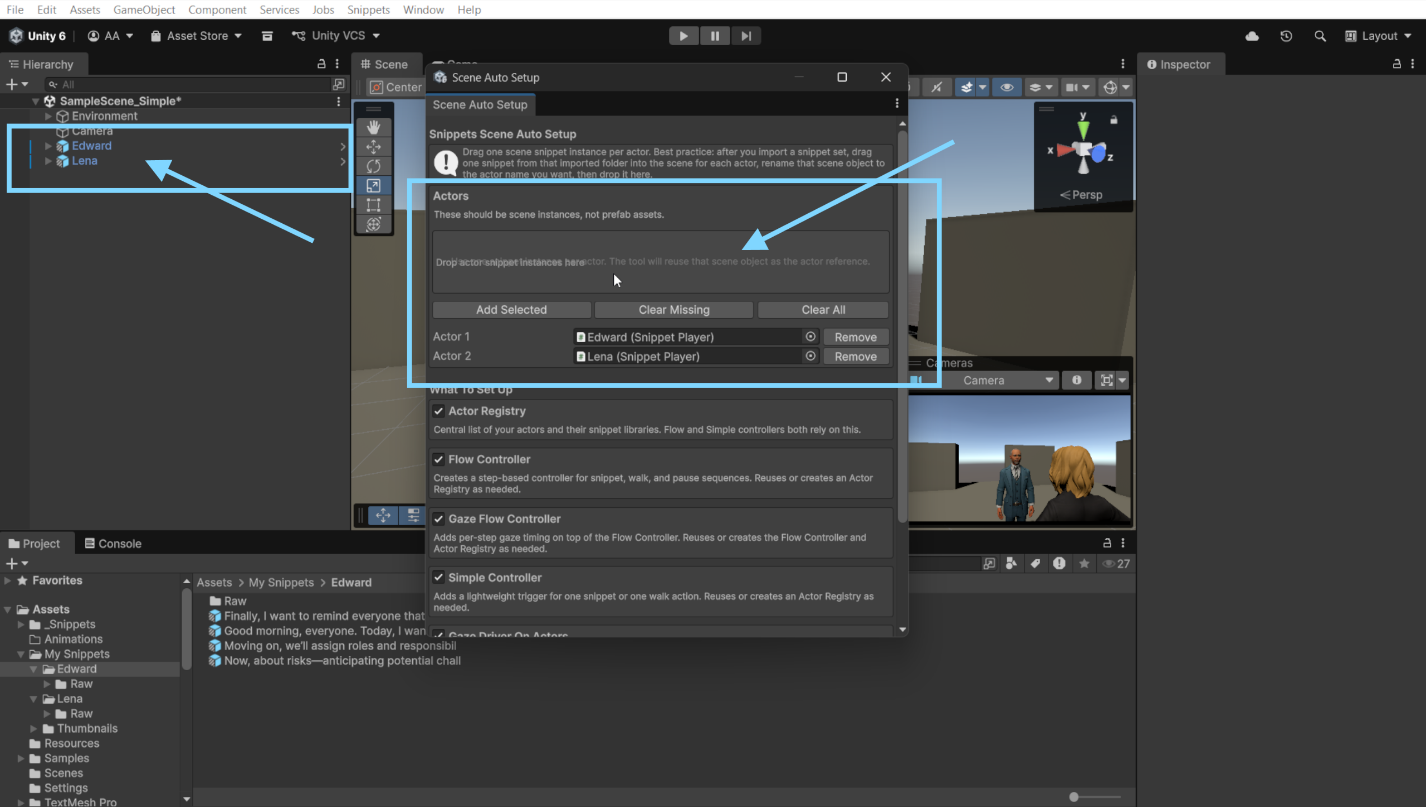Open the Window menu
The image size is (1426, 807).
coord(424,10)
